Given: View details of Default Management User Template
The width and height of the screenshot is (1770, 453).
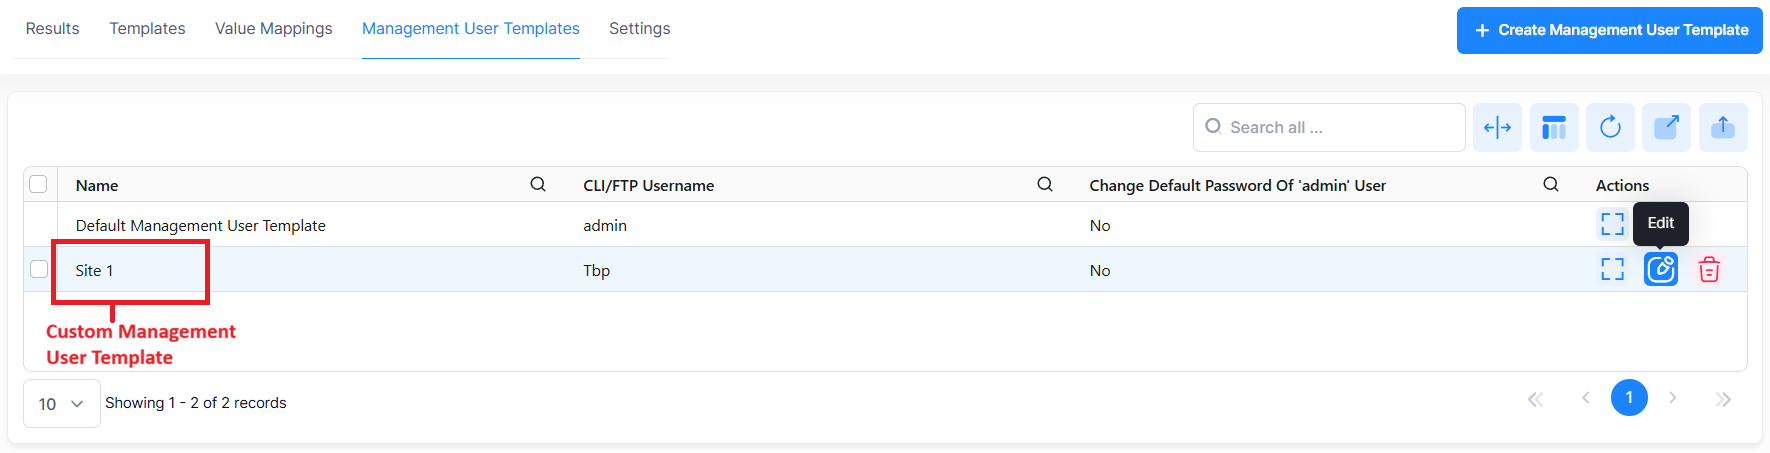Looking at the screenshot, I should [1612, 224].
